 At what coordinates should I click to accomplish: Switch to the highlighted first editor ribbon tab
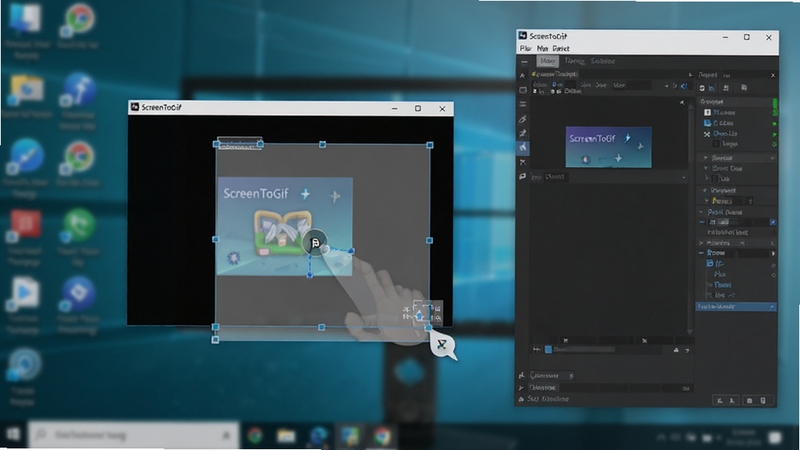(547, 61)
